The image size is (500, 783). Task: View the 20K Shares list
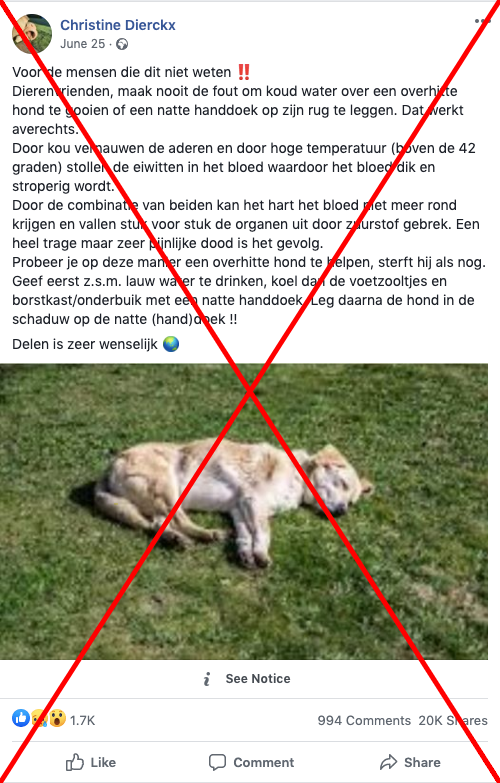pyautogui.click(x=453, y=721)
